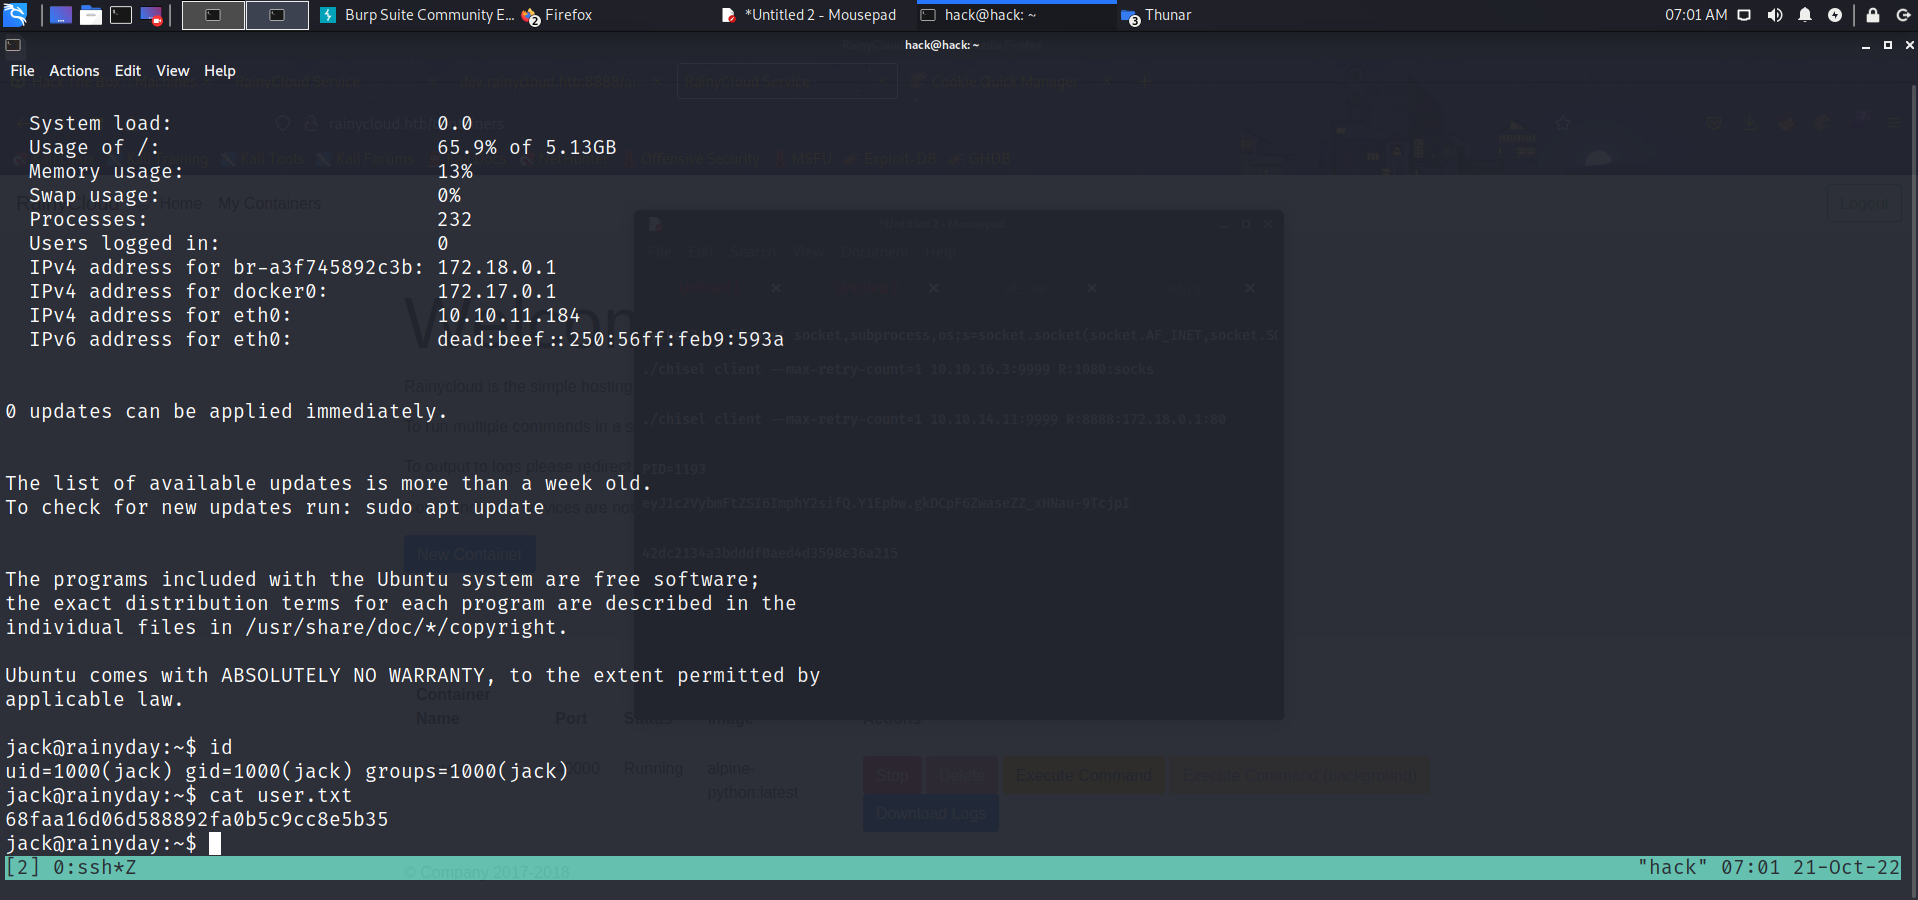This screenshot has height=900, width=1918.
Task: Click the terminal cursor at last prompt
Action: [215, 844]
